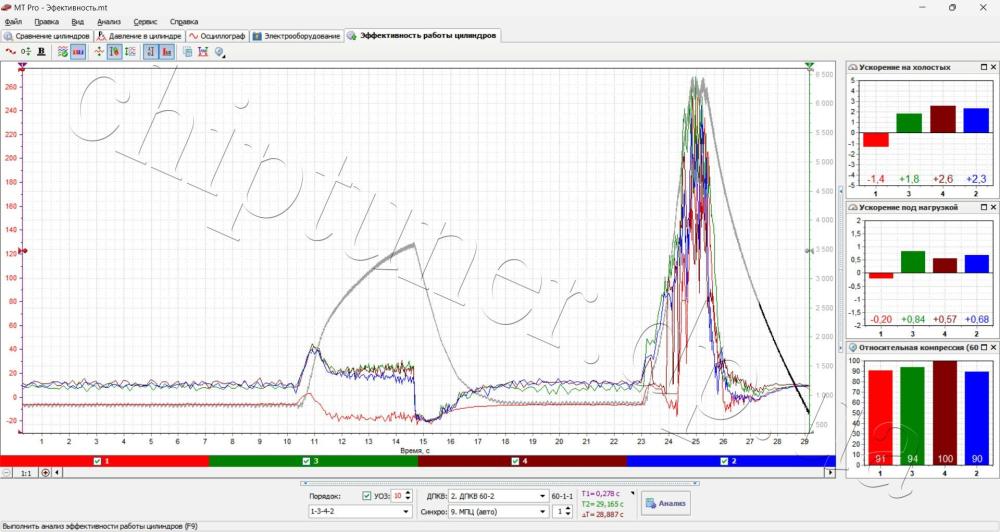
Task: Click the zero offset toolbar icon
Action: [26, 52]
